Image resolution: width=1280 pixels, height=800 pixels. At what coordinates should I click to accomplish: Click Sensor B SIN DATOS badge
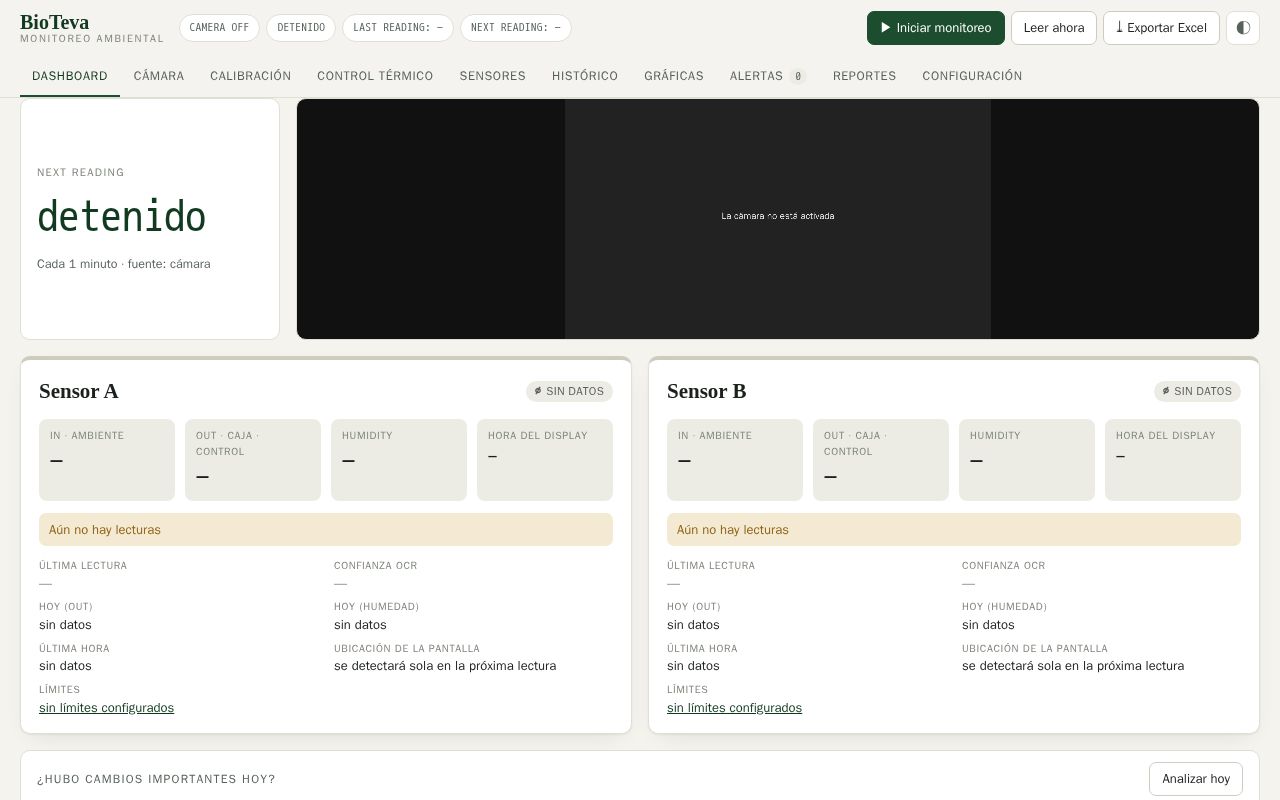point(1198,391)
